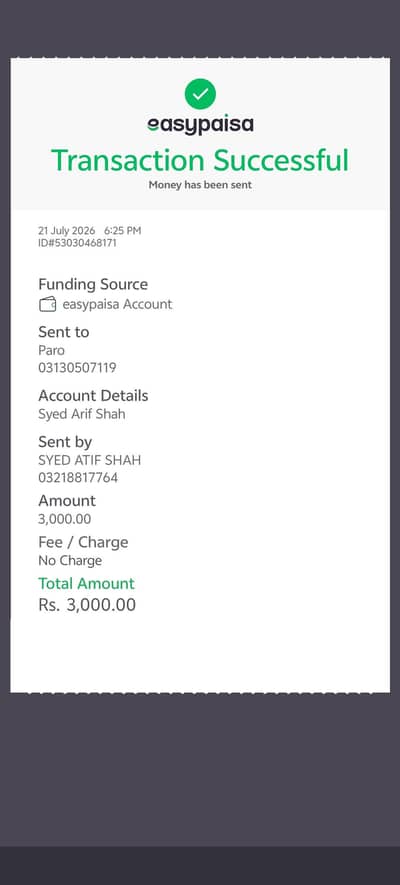The width and height of the screenshot is (400, 885).
Task: Click the Amount value 3,000.00
Action: click(x=64, y=519)
